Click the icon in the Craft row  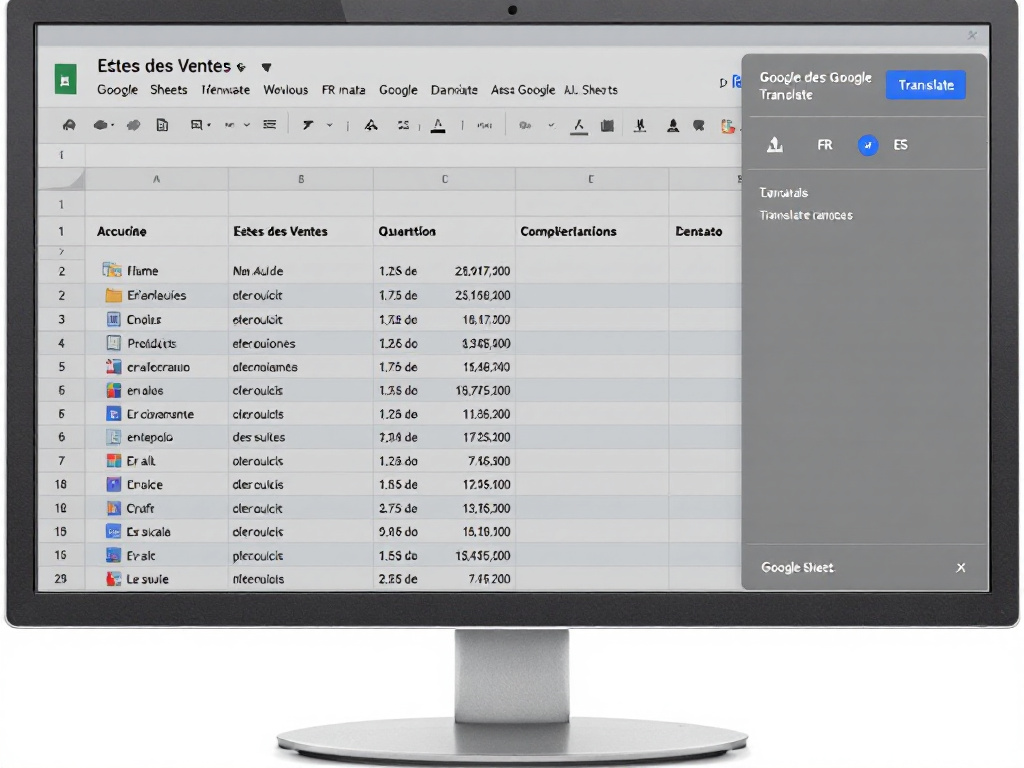[114, 507]
